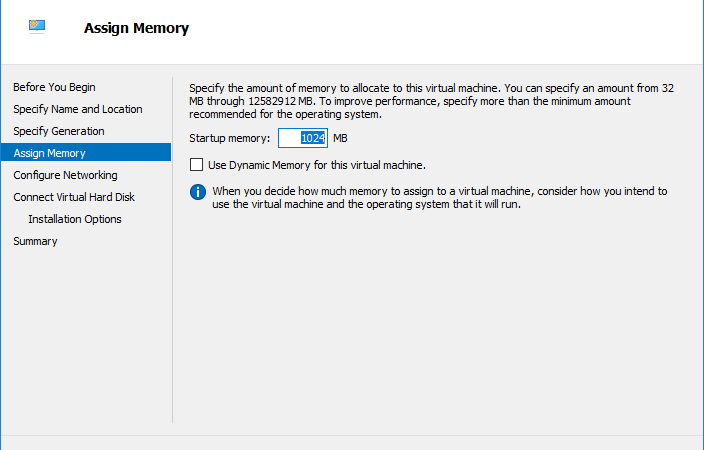Click the 'When you decide how much memory' note

click(440, 198)
